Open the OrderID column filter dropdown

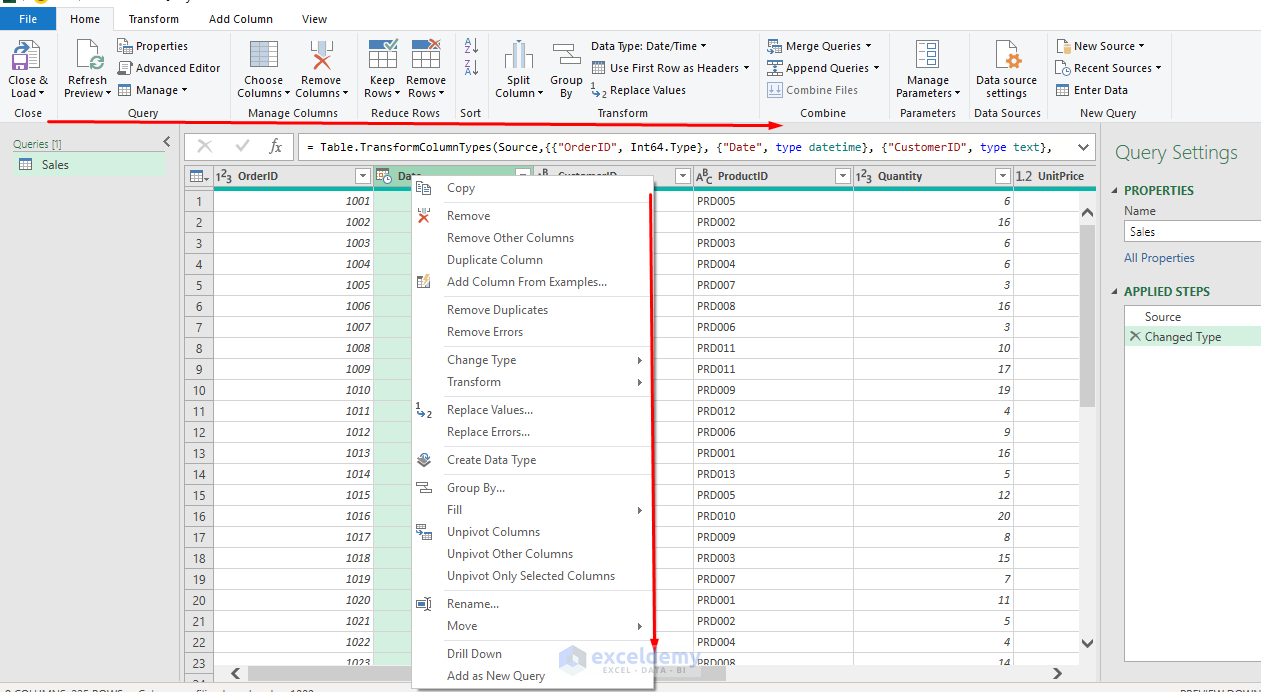[362, 176]
